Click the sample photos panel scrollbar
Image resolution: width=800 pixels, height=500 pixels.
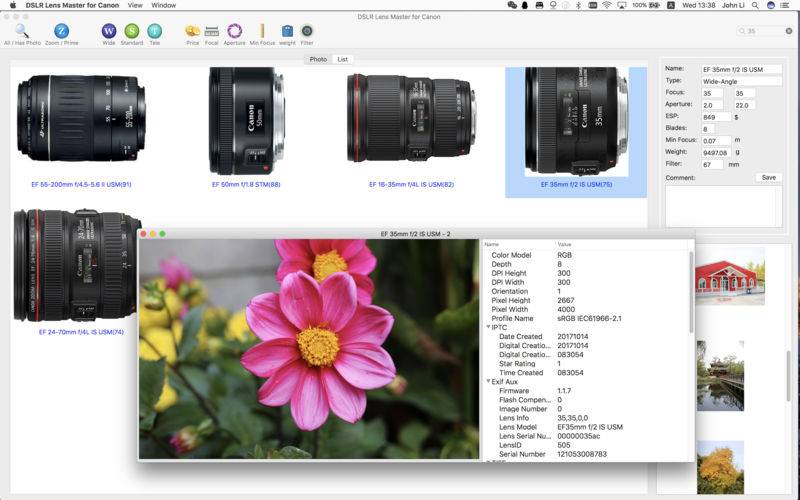789,375
